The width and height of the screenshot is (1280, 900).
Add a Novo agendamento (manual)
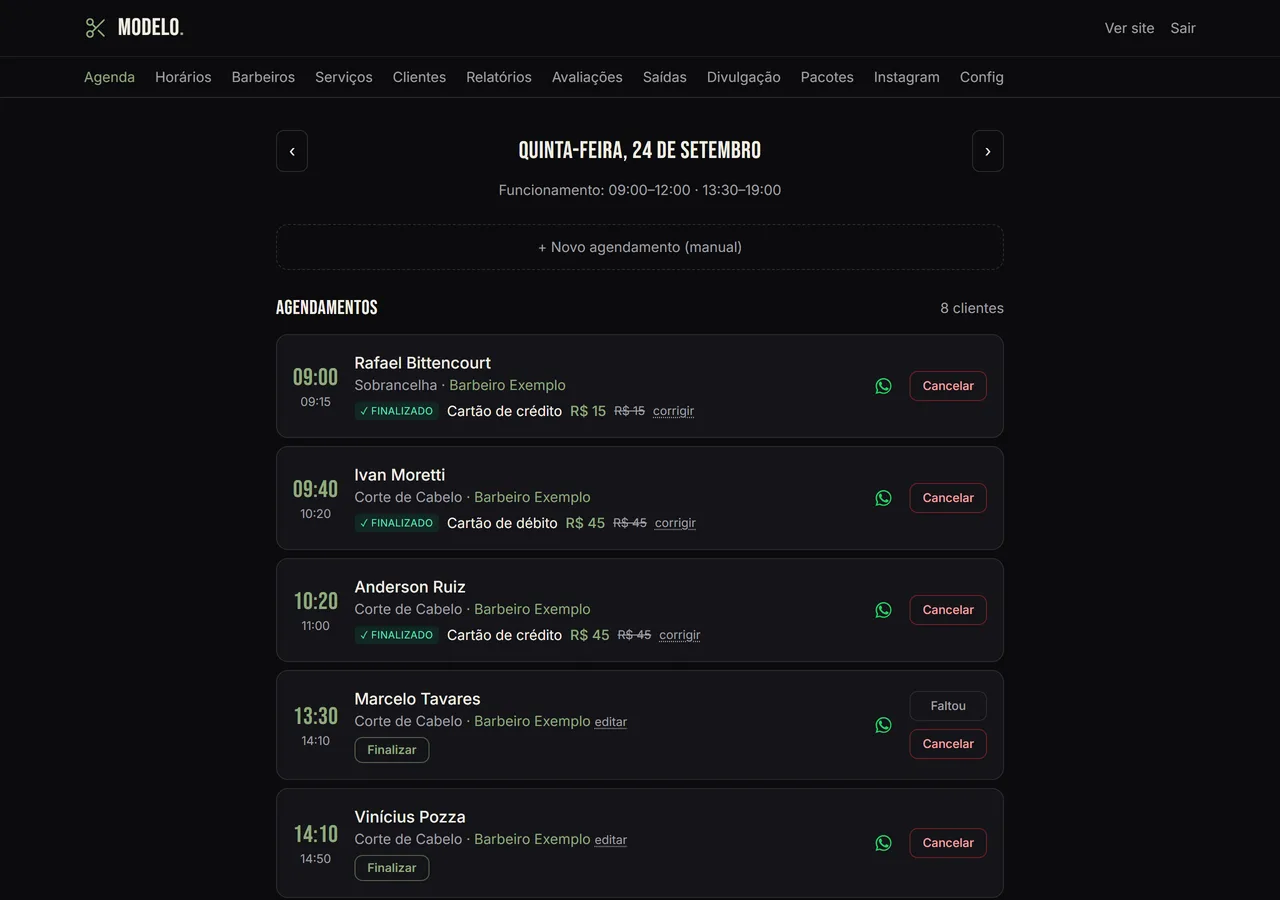tap(640, 247)
